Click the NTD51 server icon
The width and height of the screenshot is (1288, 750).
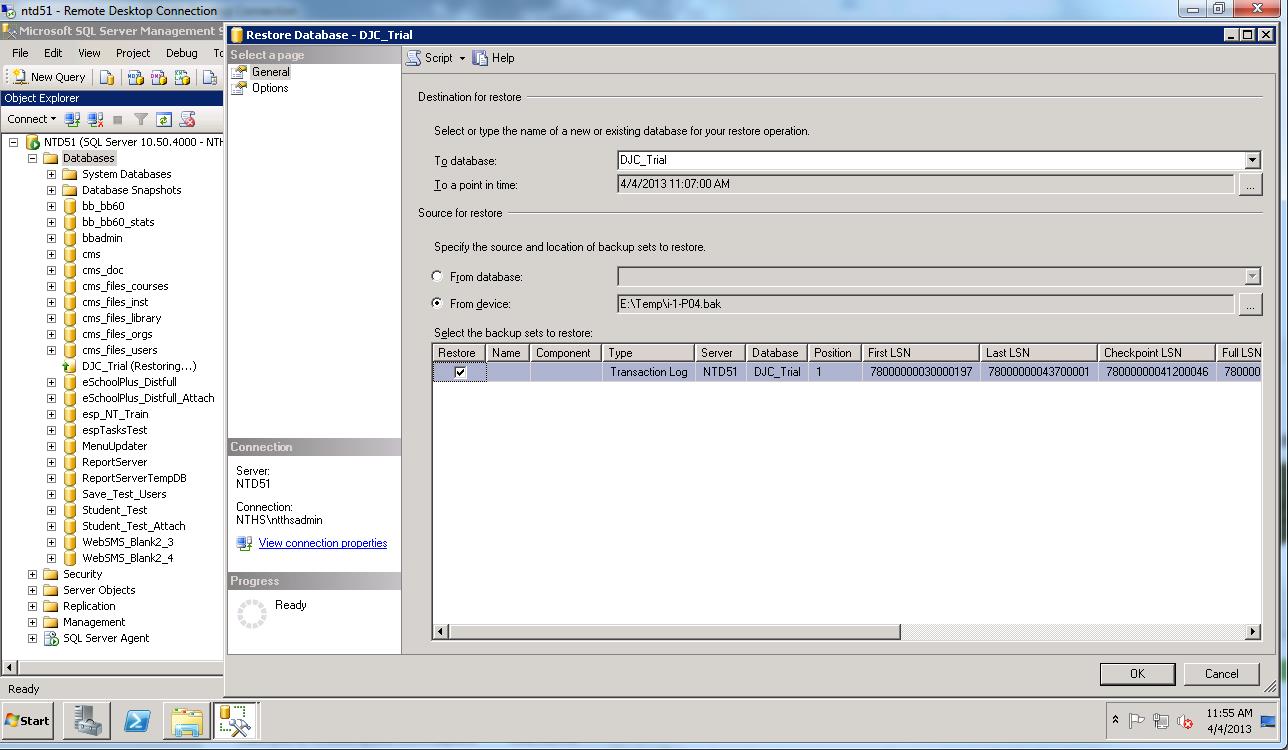tap(32, 142)
